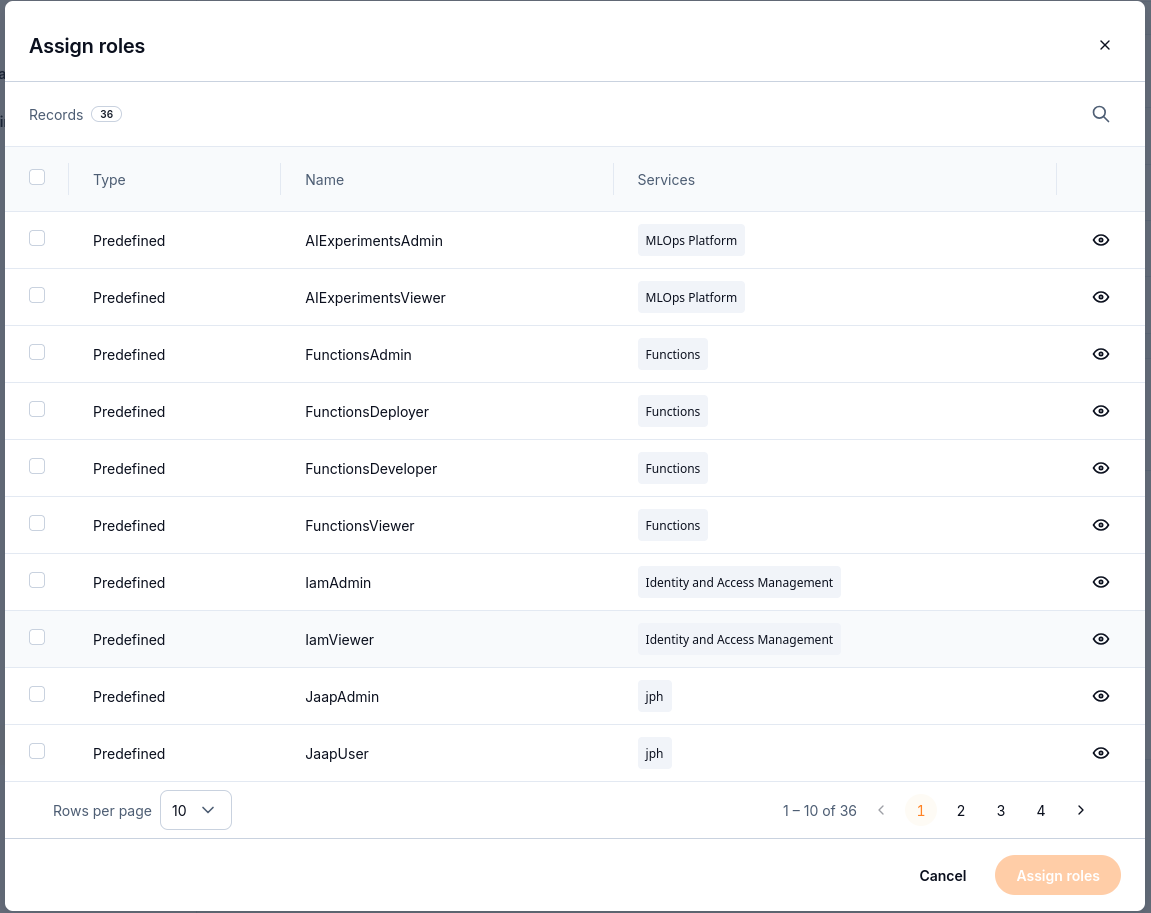View details of AIExperimentsViewer role
Image resolution: width=1151 pixels, height=913 pixels.
point(1100,297)
